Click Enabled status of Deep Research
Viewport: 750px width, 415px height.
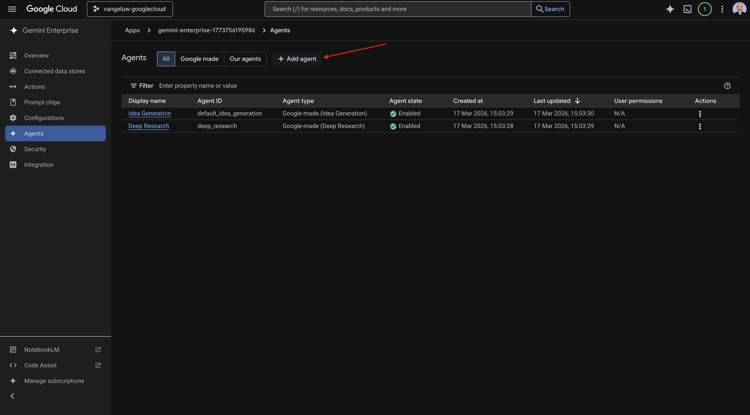[x=405, y=126]
